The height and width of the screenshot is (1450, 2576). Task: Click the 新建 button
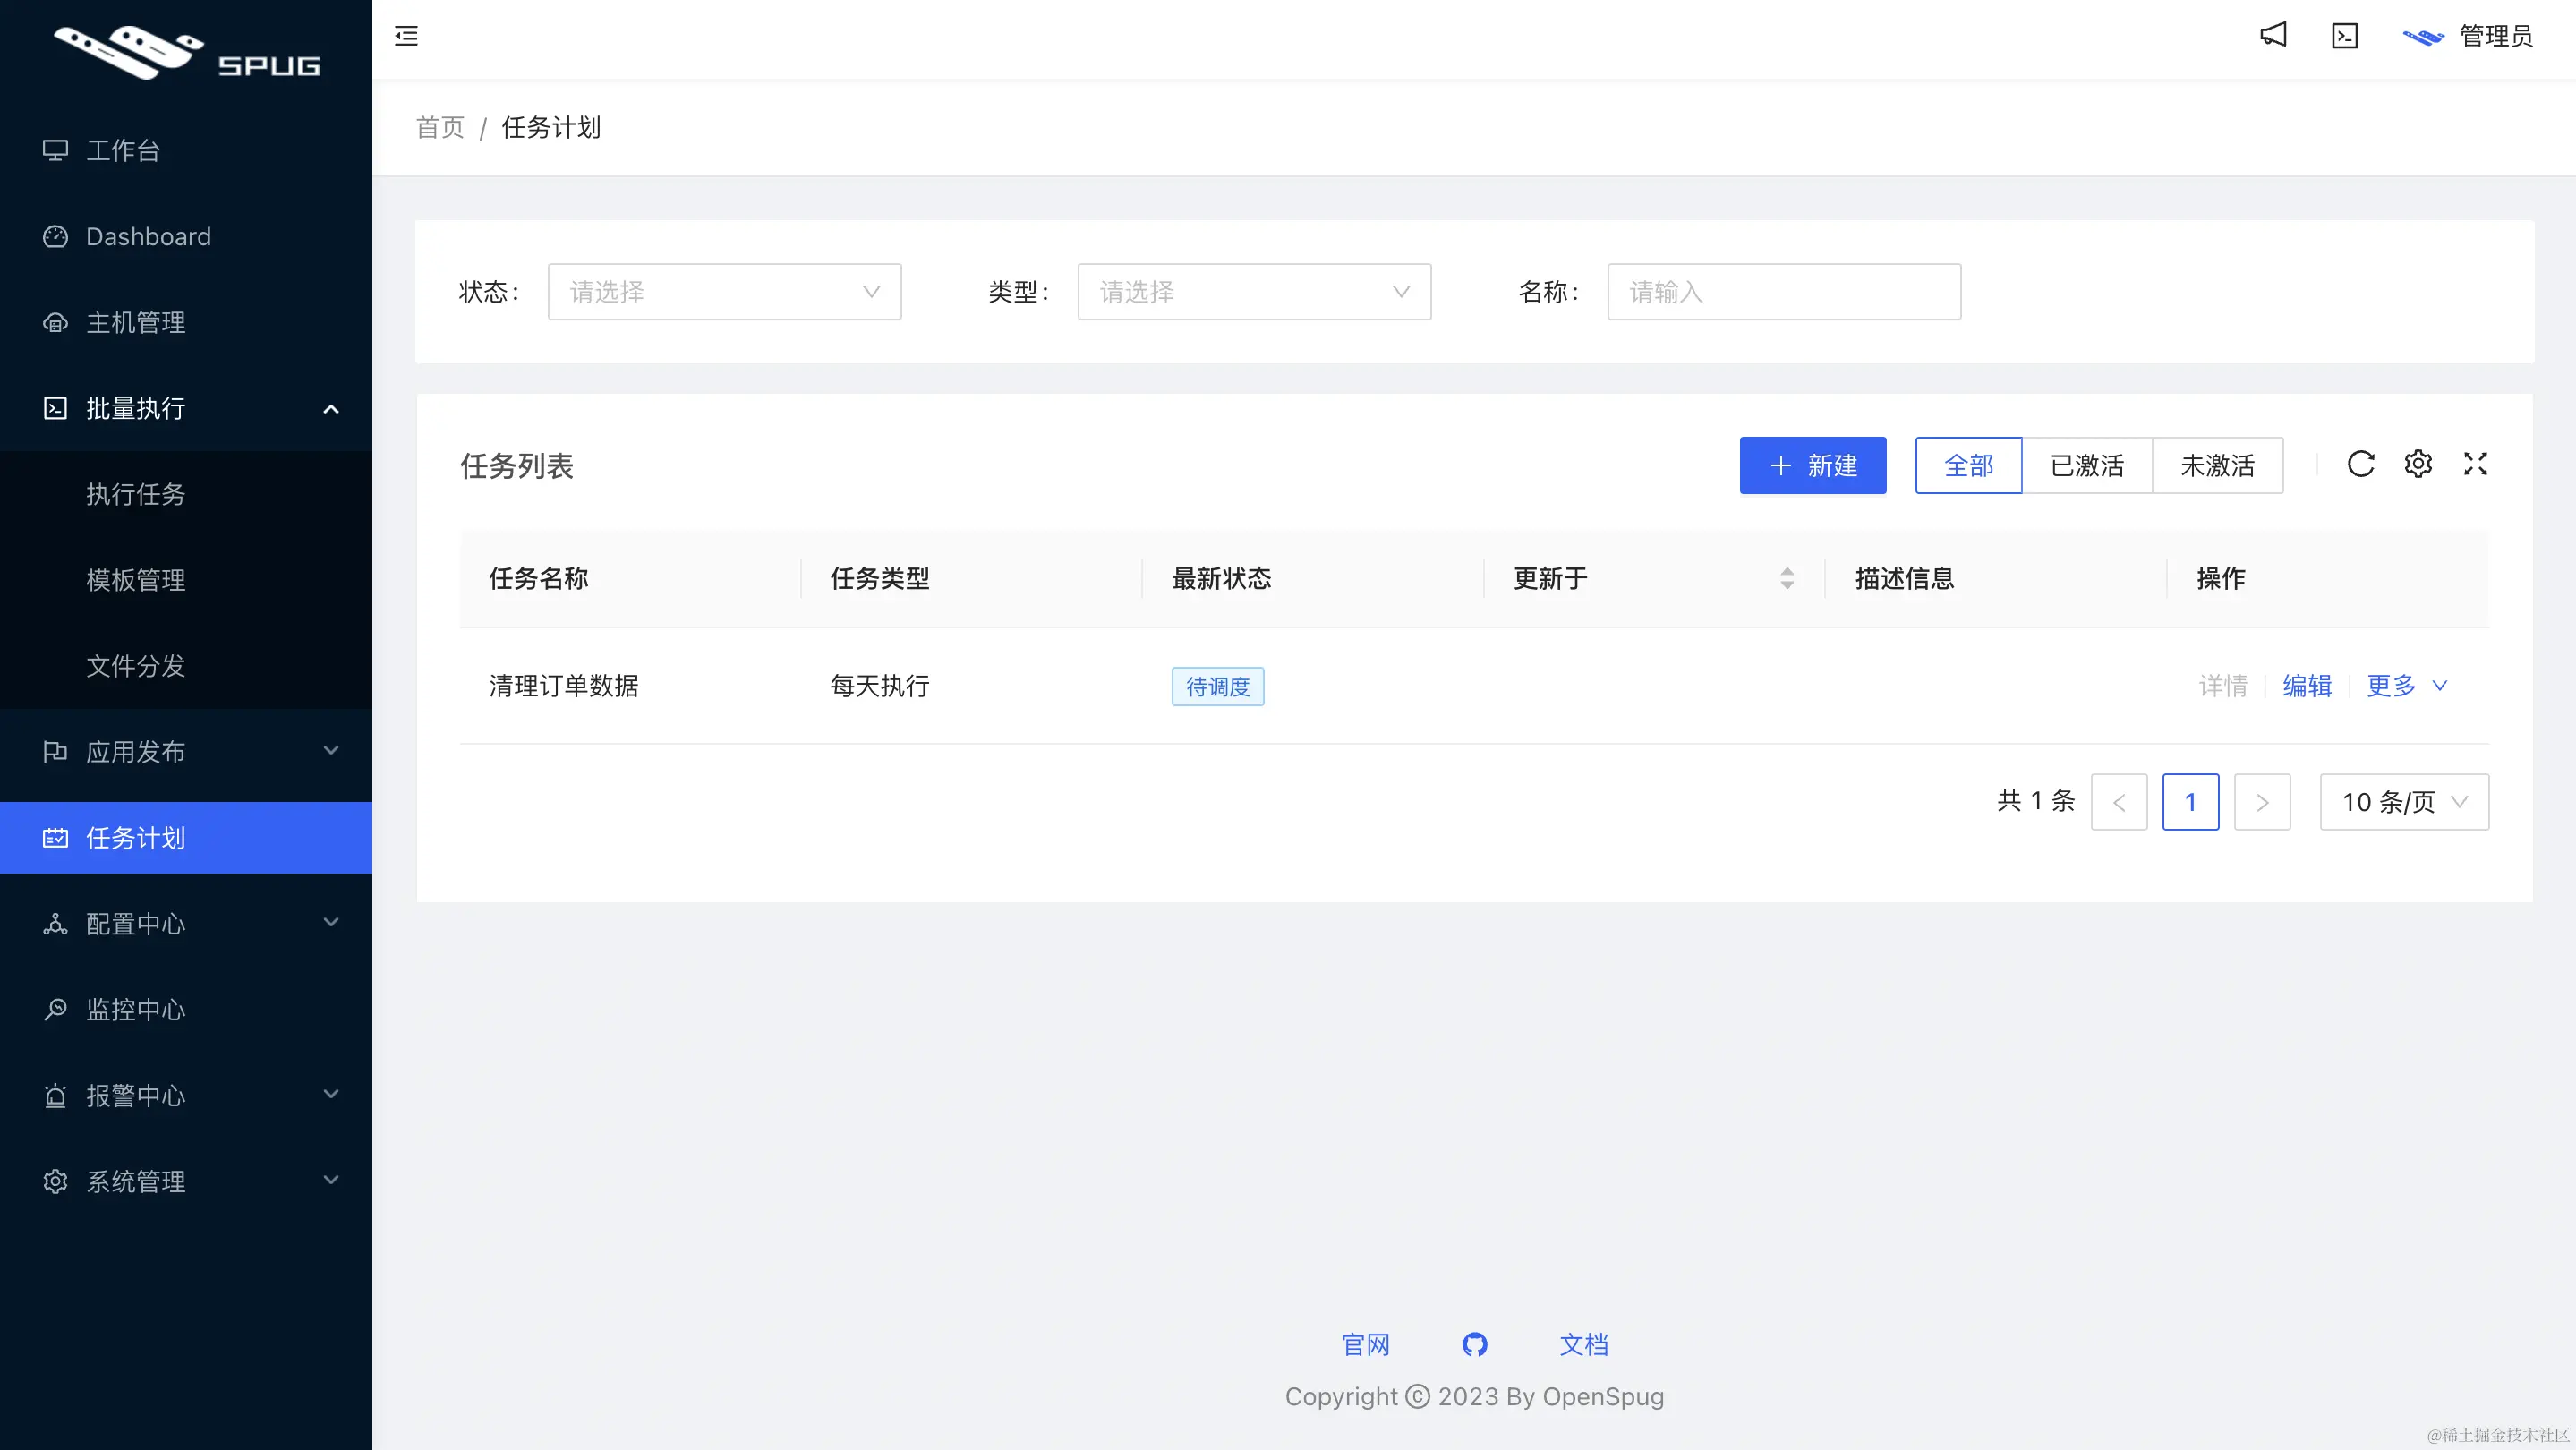coord(1812,465)
